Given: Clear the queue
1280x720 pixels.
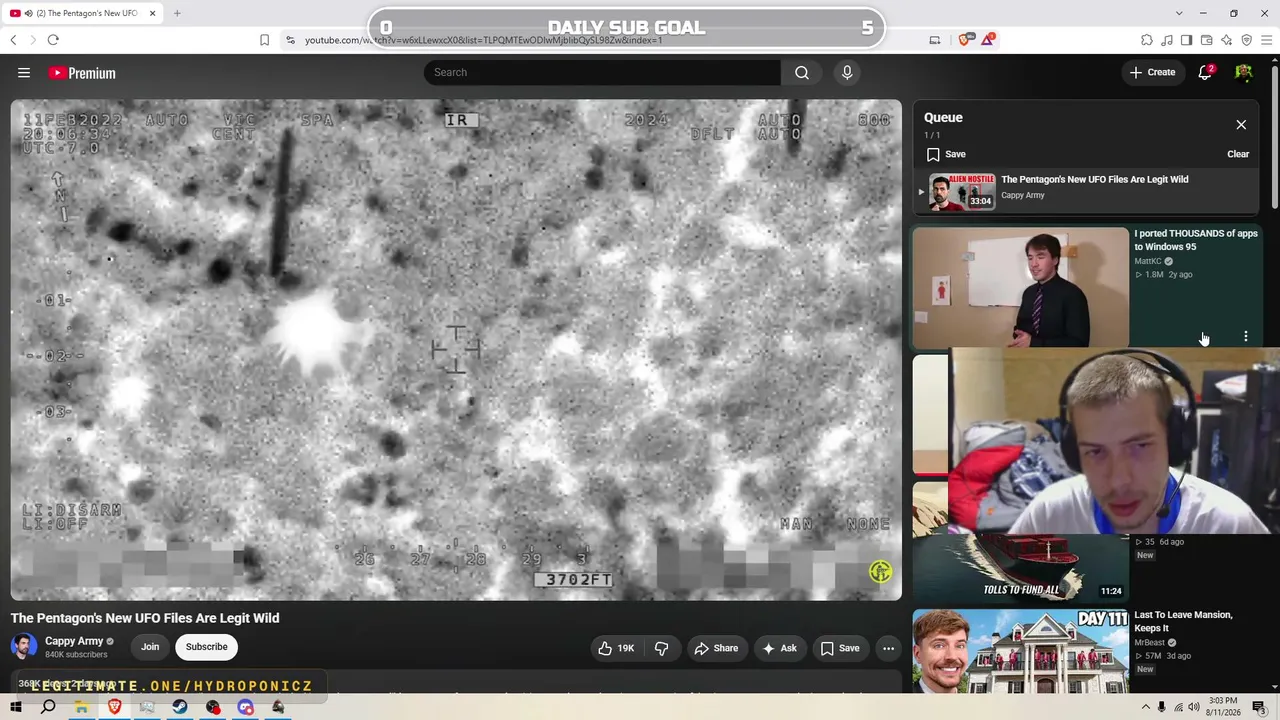Looking at the screenshot, I should 1238,154.
